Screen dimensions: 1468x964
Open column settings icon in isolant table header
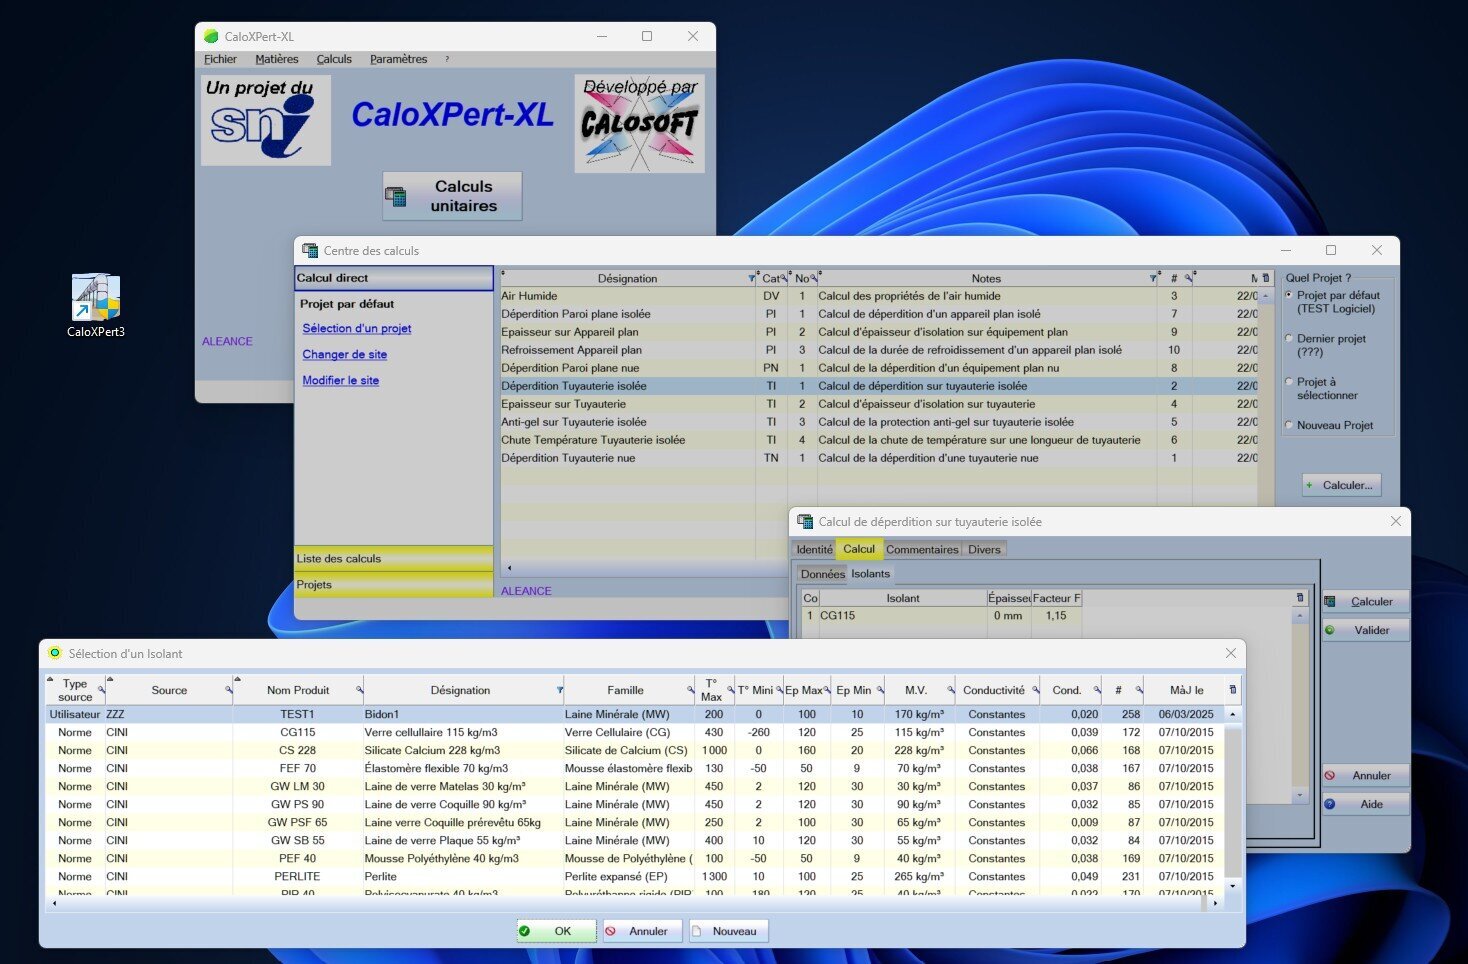click(1232, 689)
